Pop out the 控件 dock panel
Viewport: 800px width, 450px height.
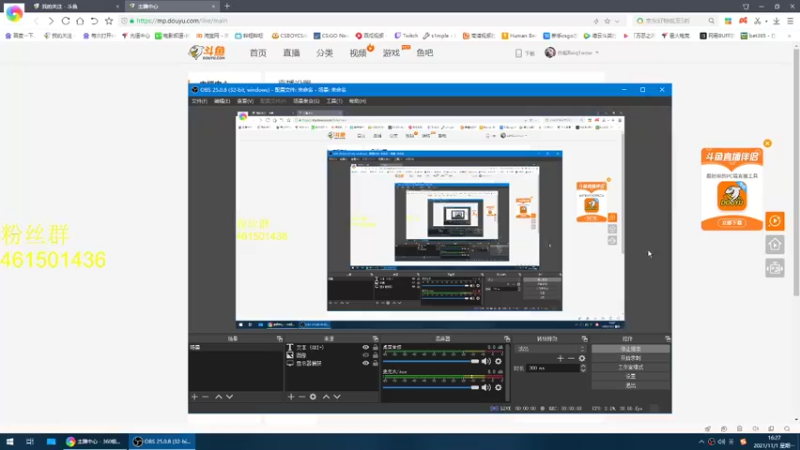pos(667,339)
